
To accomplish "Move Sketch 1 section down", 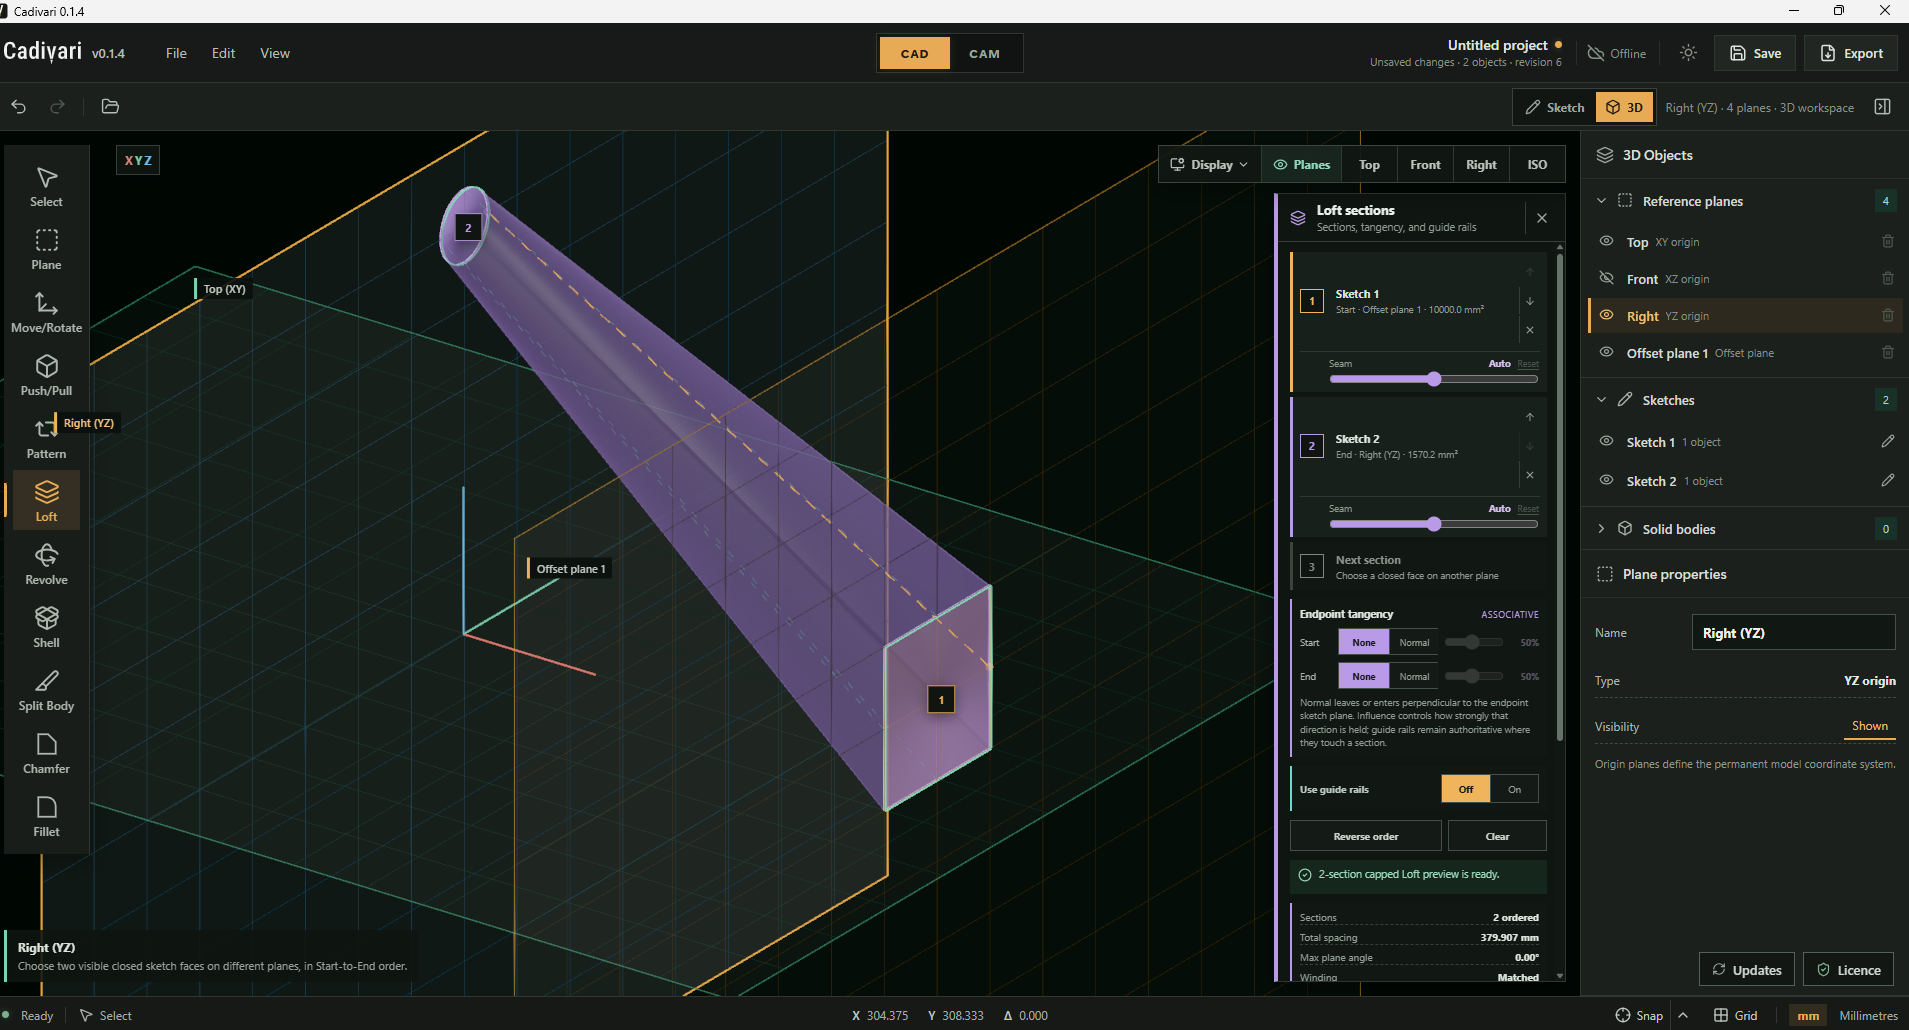I will click(1529, 301).
